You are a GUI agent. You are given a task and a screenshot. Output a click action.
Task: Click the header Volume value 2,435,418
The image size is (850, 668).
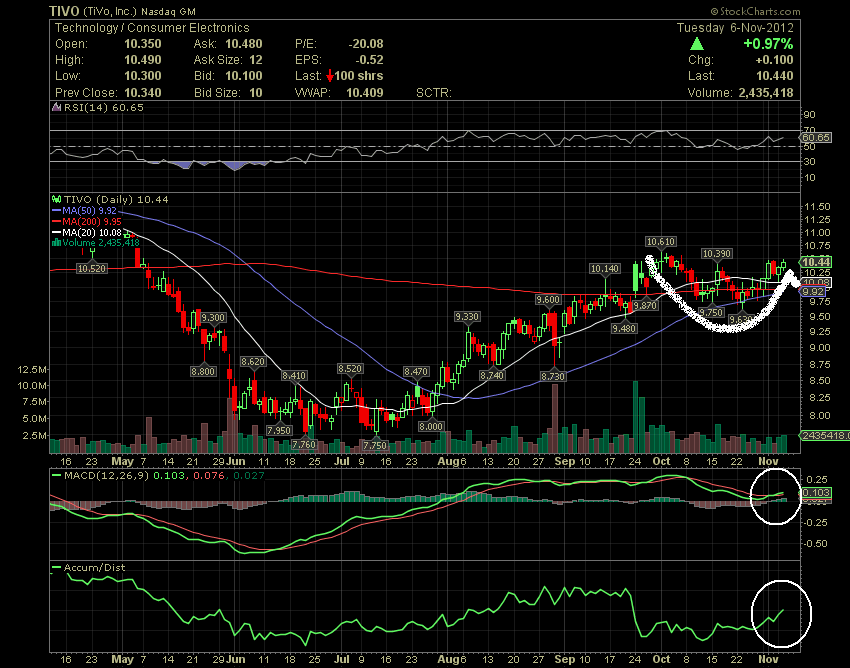coord(766,93)
